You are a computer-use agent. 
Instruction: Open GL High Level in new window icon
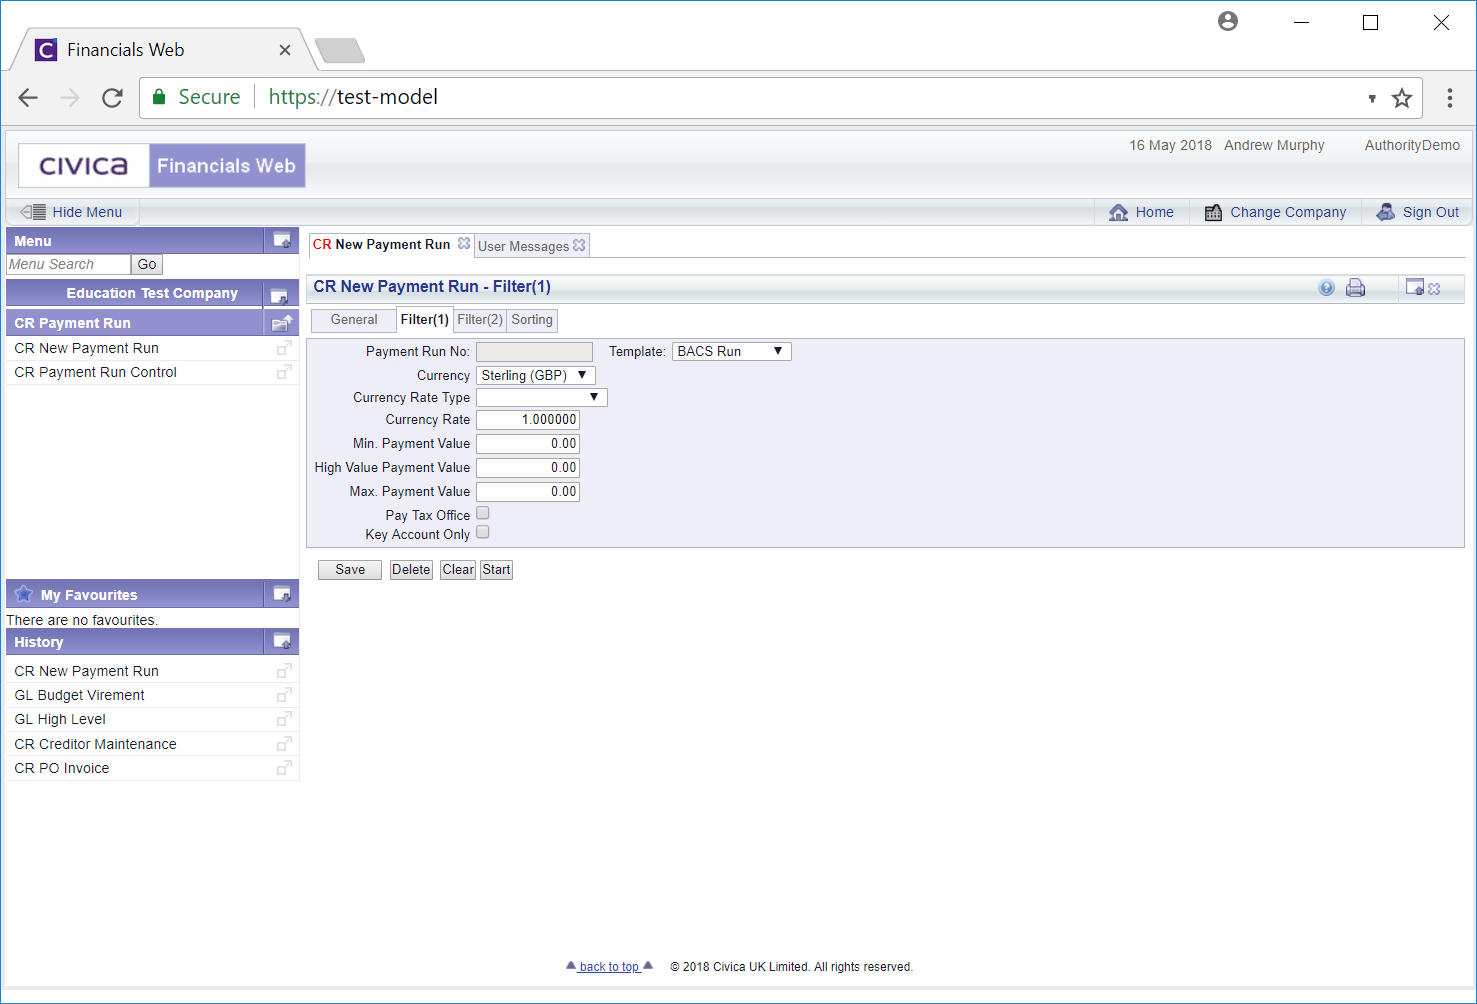click(284, 719)
